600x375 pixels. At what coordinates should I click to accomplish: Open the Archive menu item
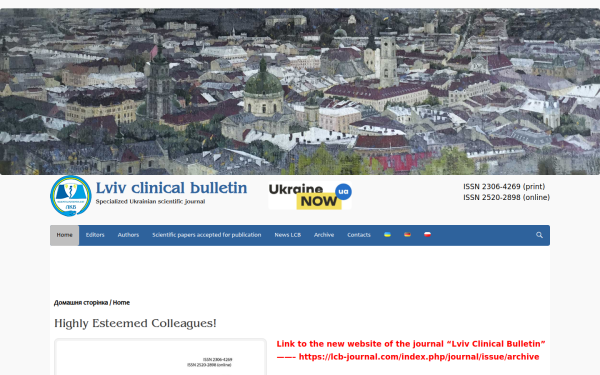324,235
